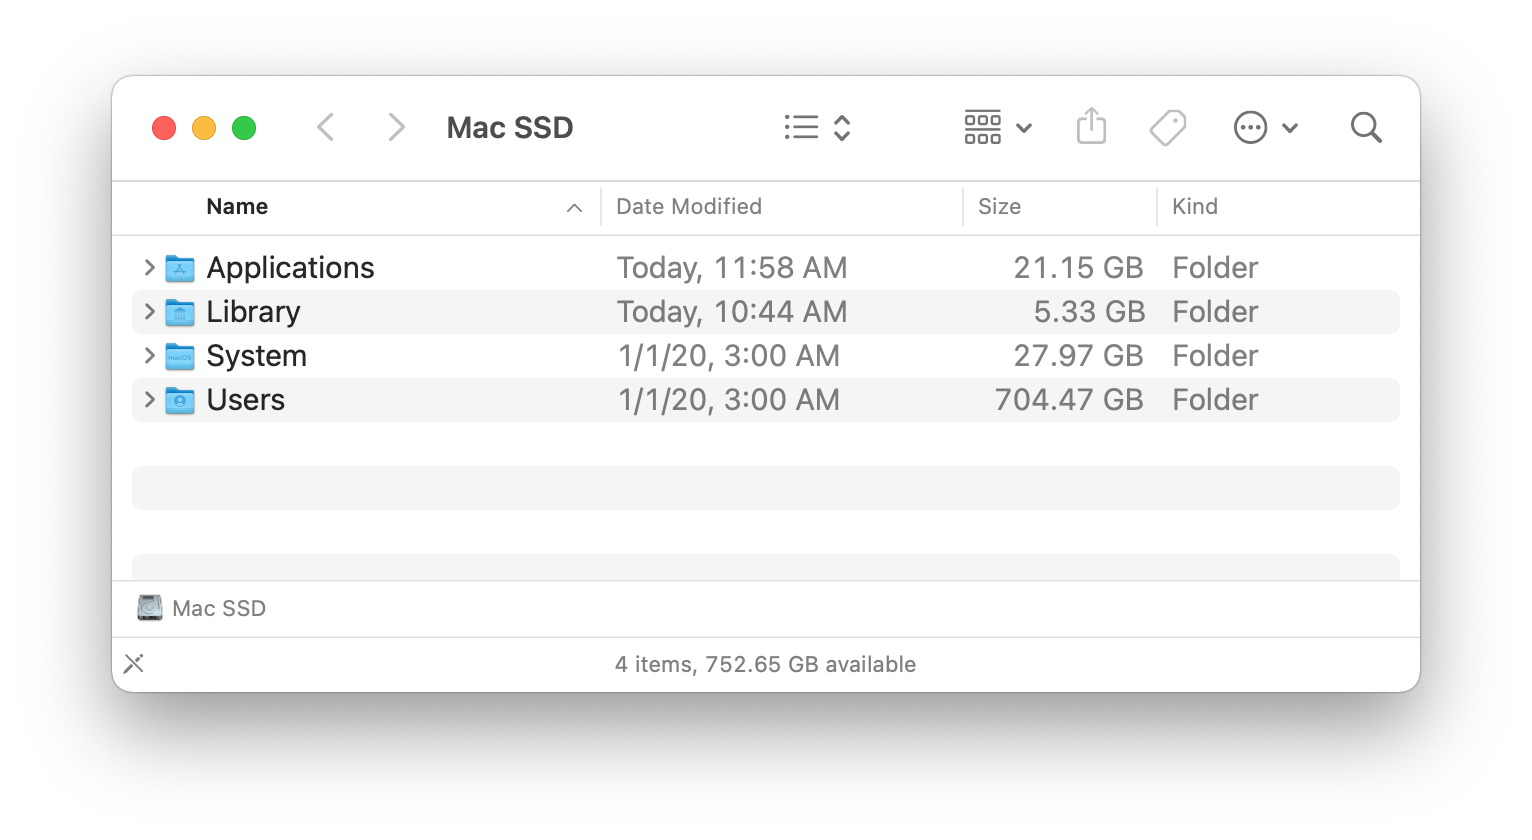Click the Forward navigation arrow

tap(396, 127)
